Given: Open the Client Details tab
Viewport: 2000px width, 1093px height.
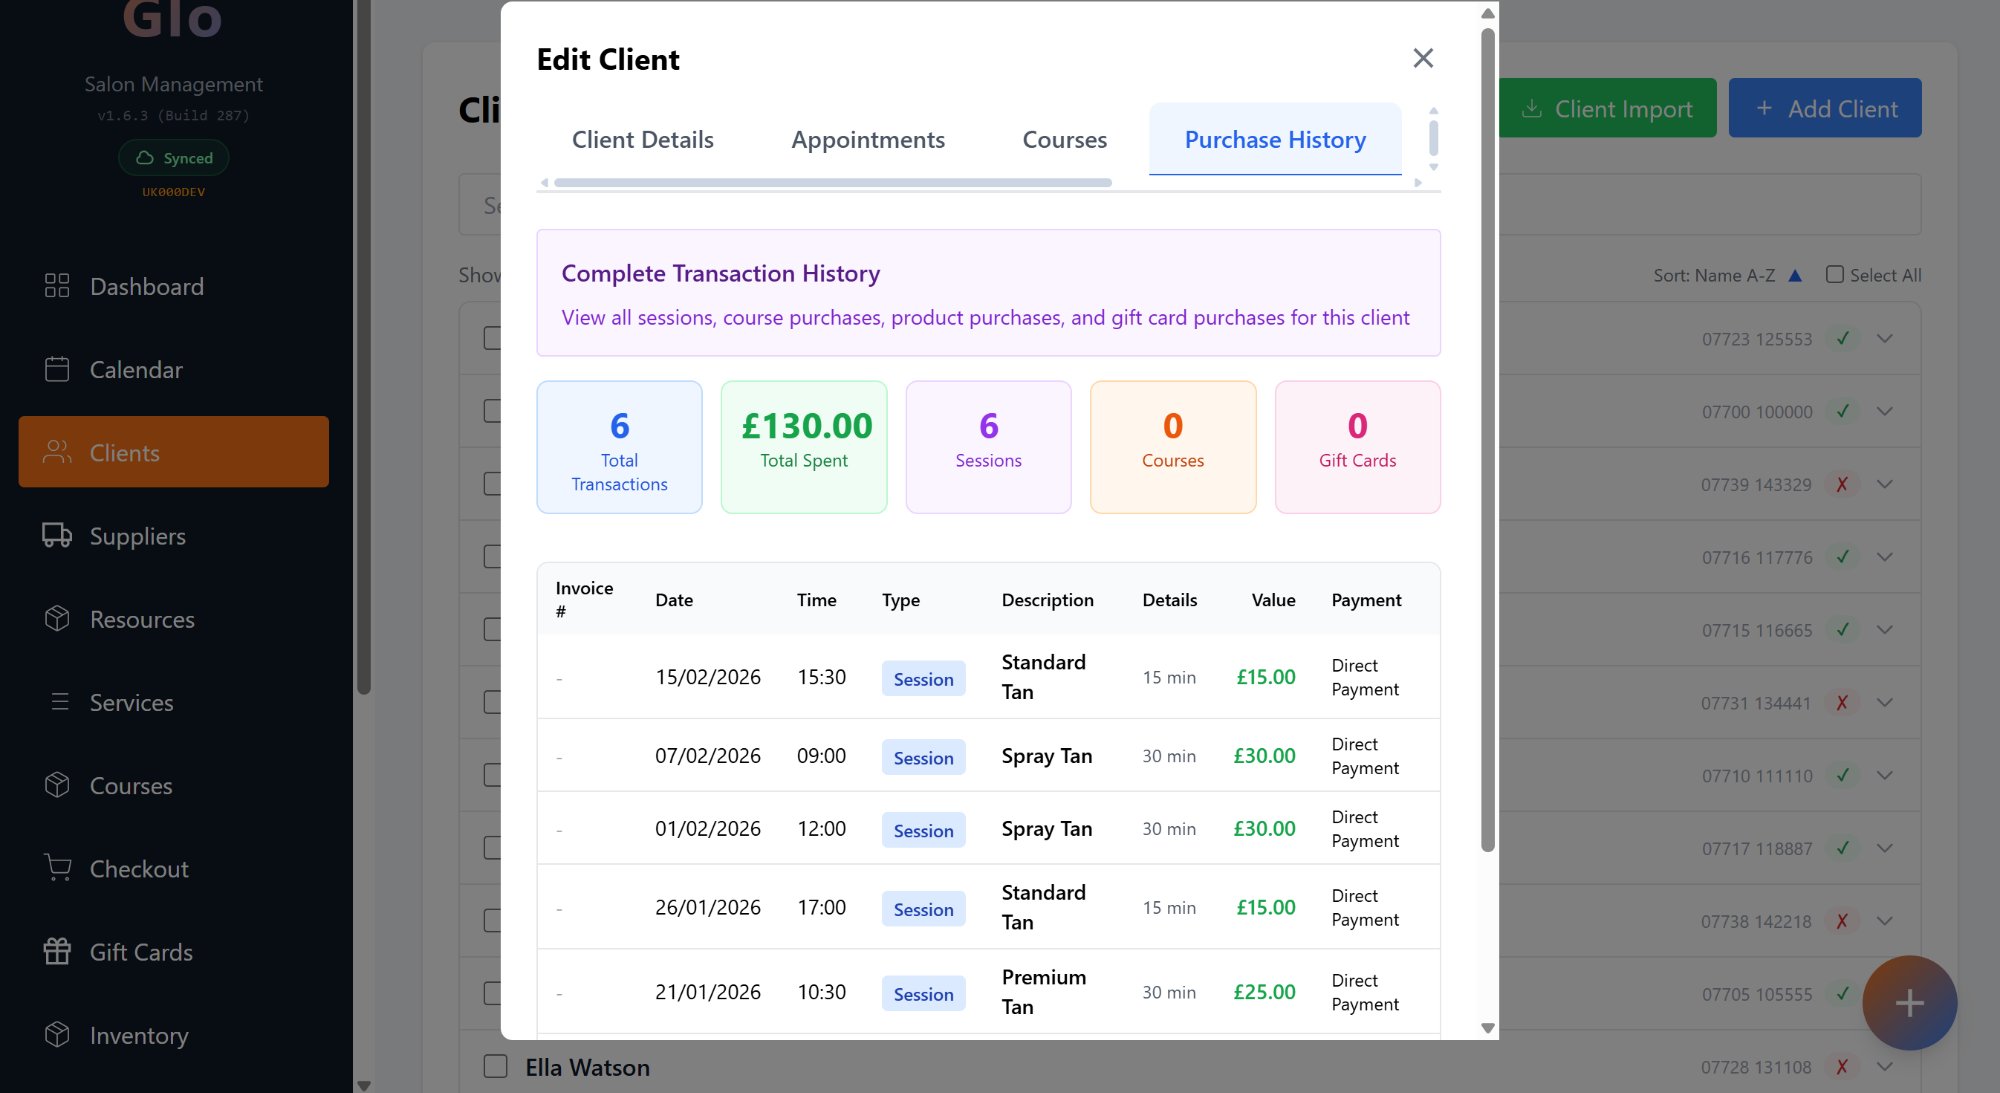Looking at the screenshot, I should 642,139.
